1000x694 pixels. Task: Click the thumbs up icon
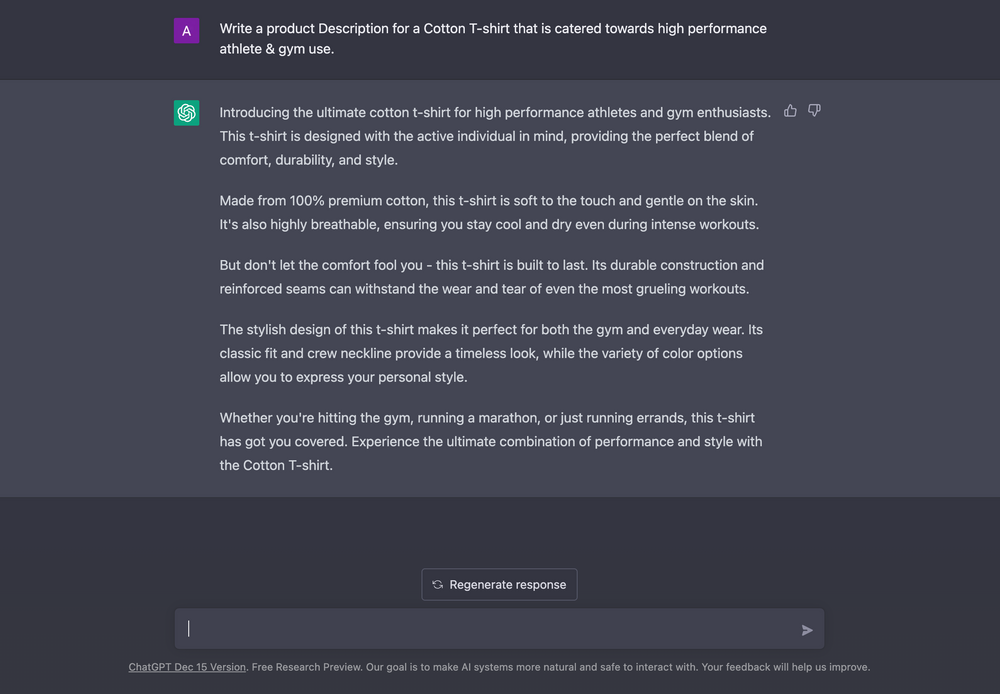[x=790, y=111]
